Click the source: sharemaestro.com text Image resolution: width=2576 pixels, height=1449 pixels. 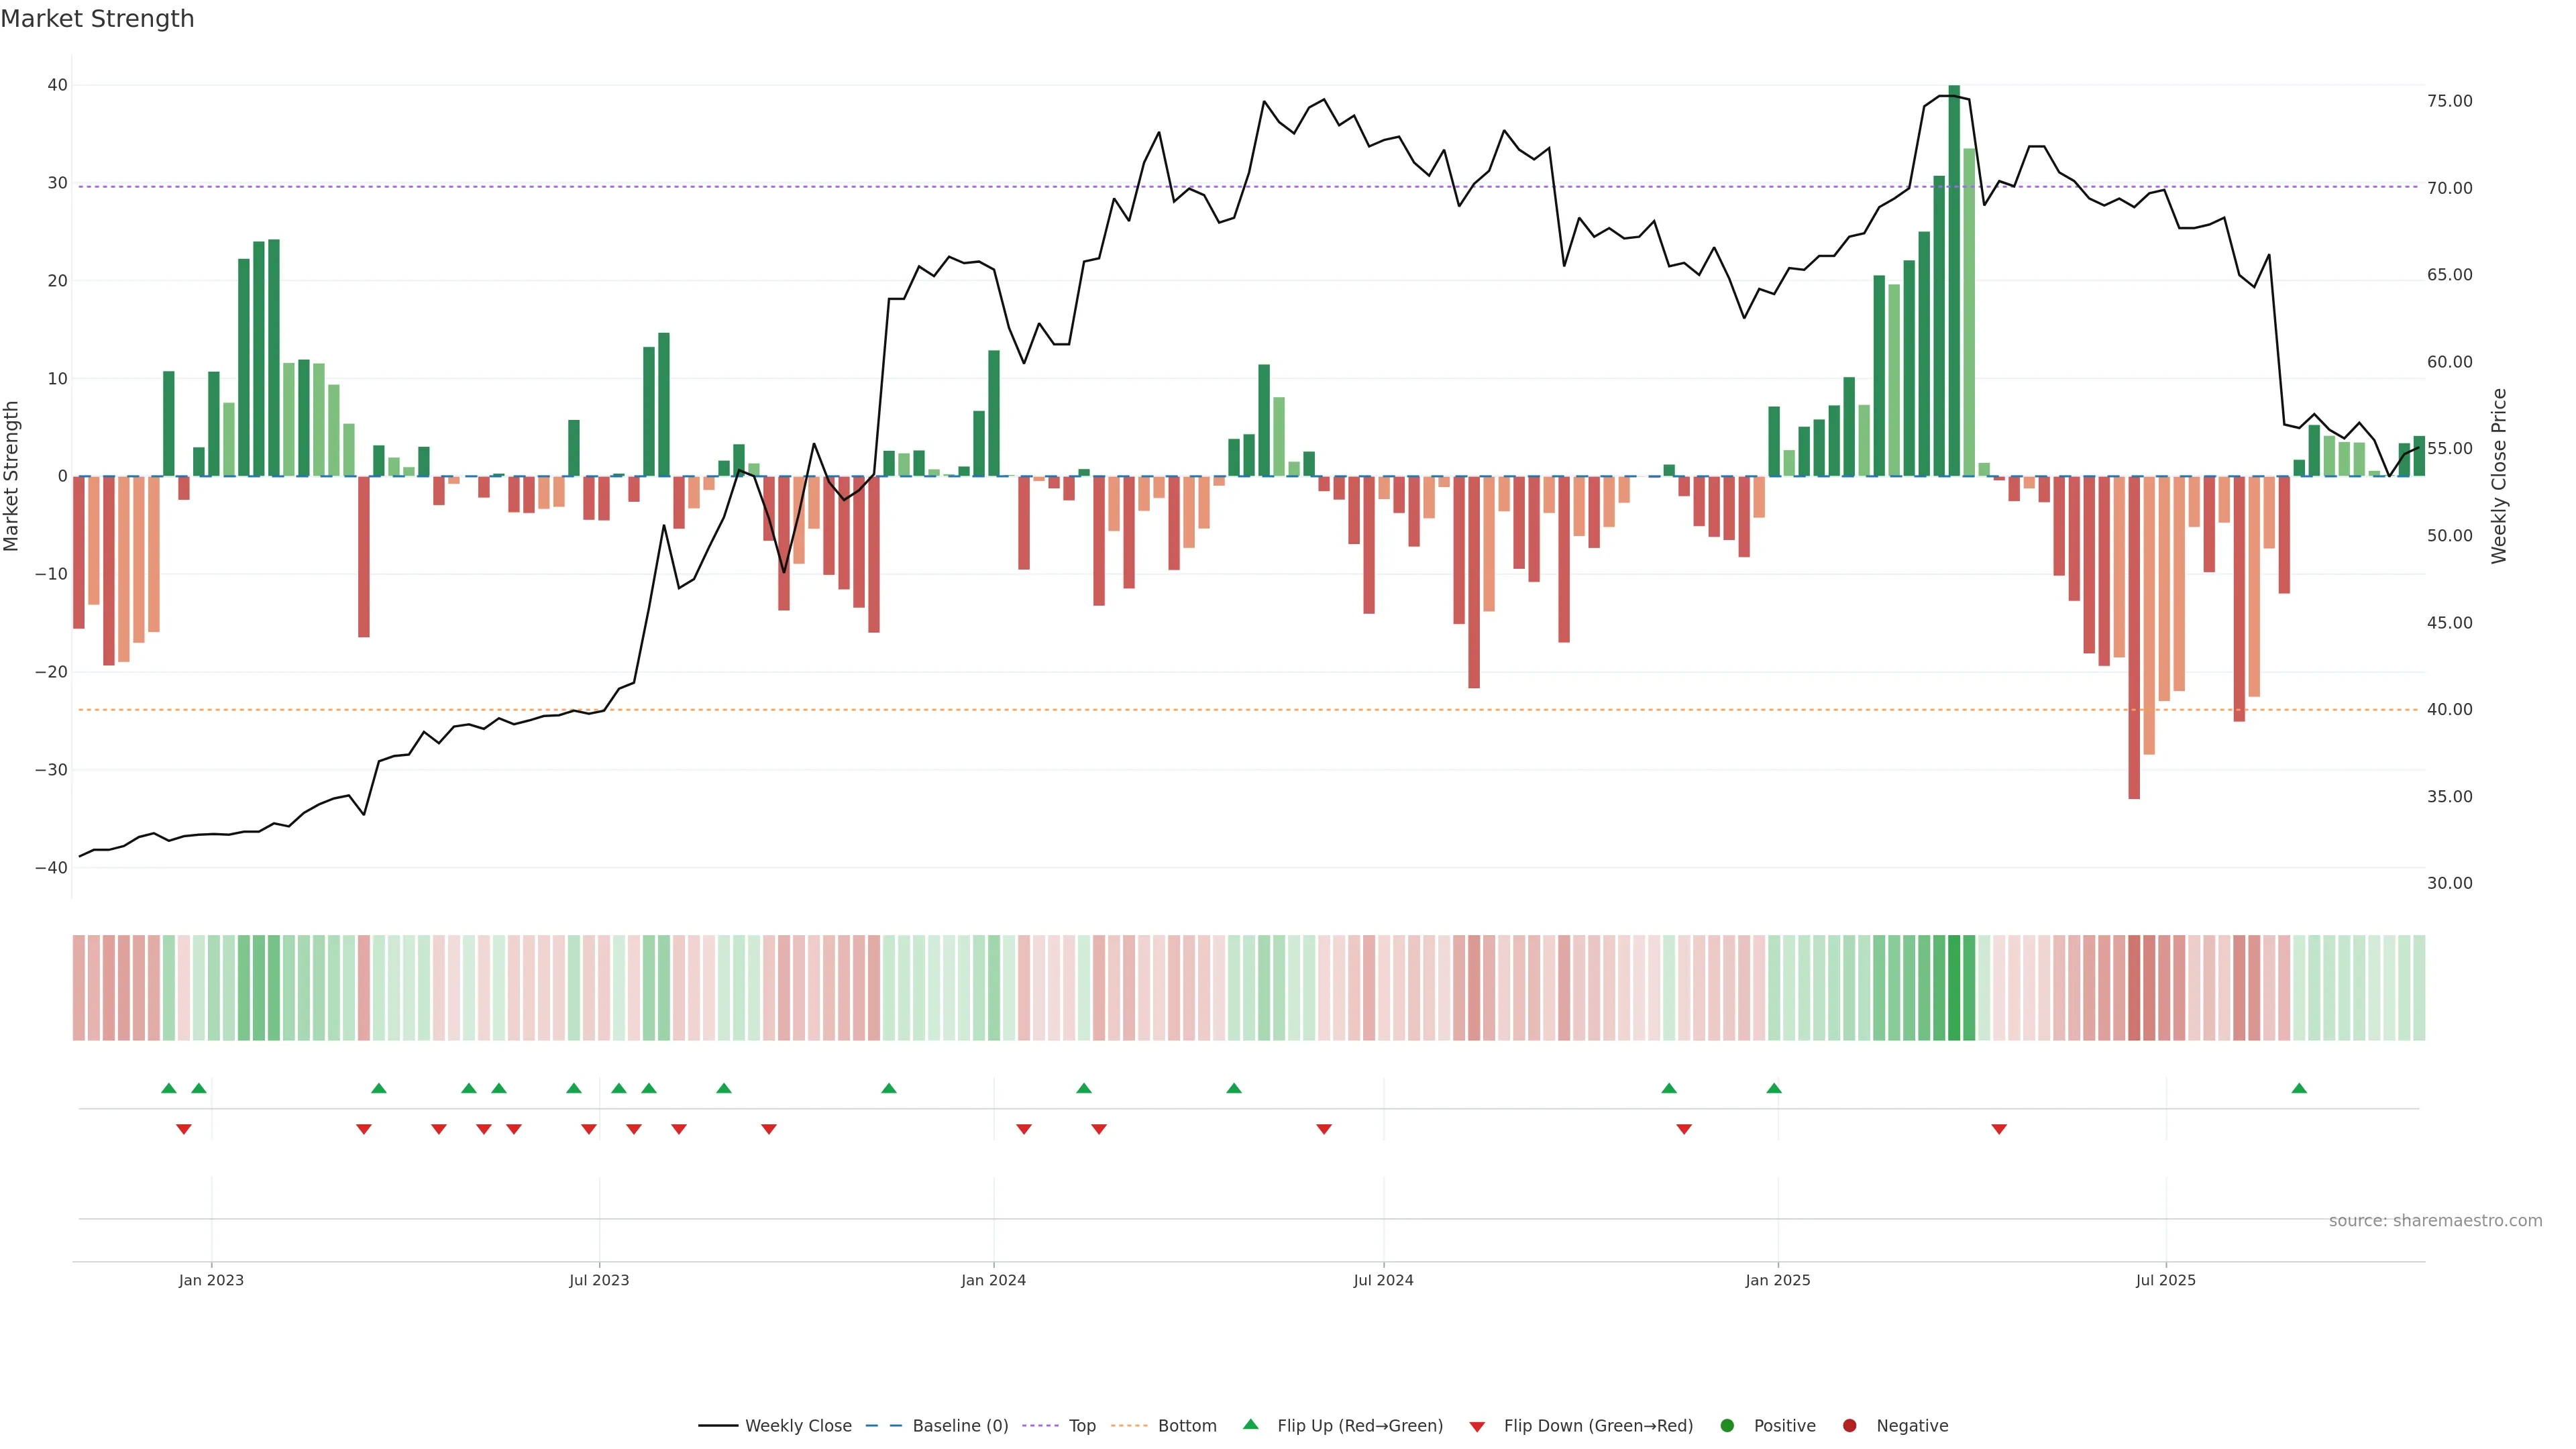click(x=2435, y=1220)
